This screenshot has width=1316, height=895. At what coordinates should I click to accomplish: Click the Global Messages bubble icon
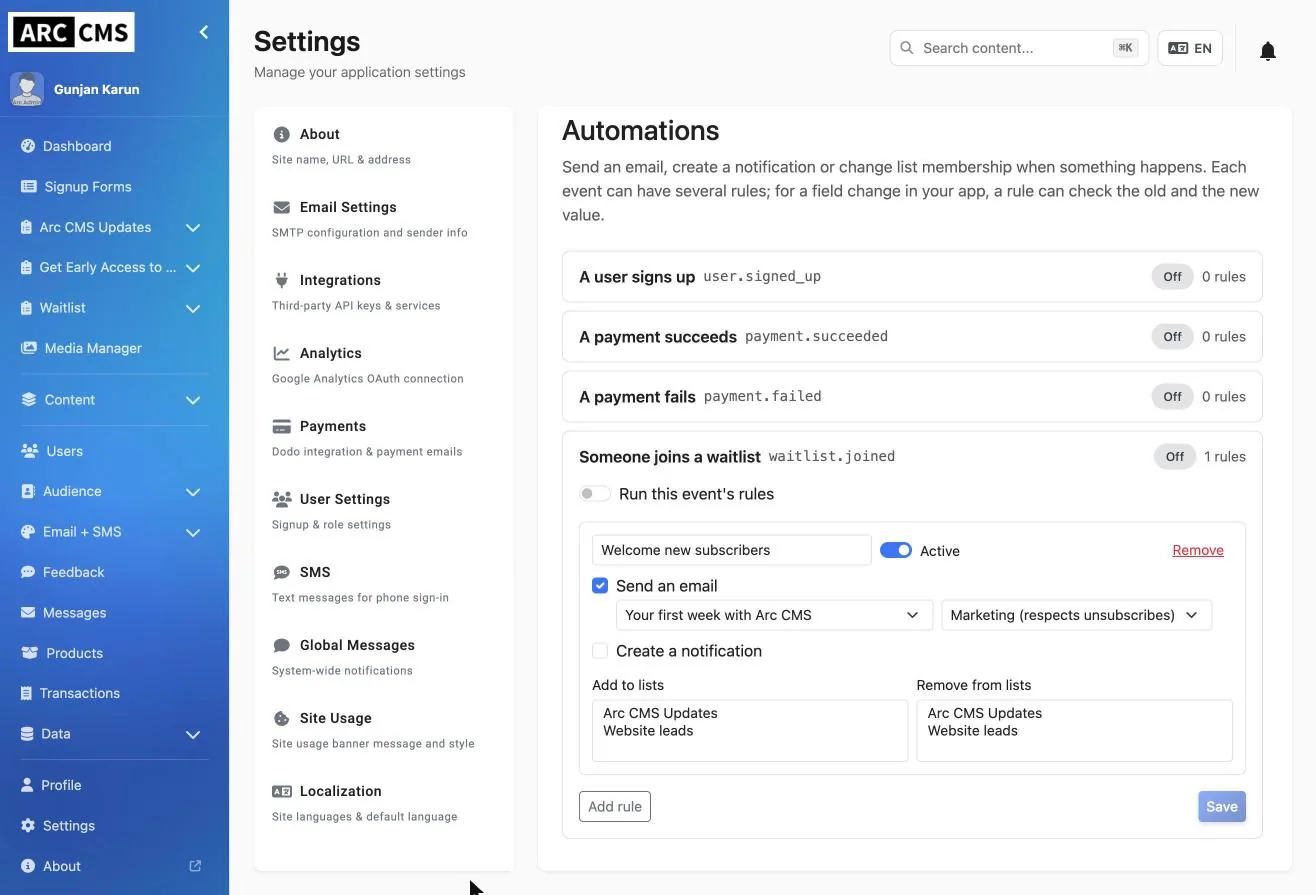pyautogui.click(x=281, y=645)
